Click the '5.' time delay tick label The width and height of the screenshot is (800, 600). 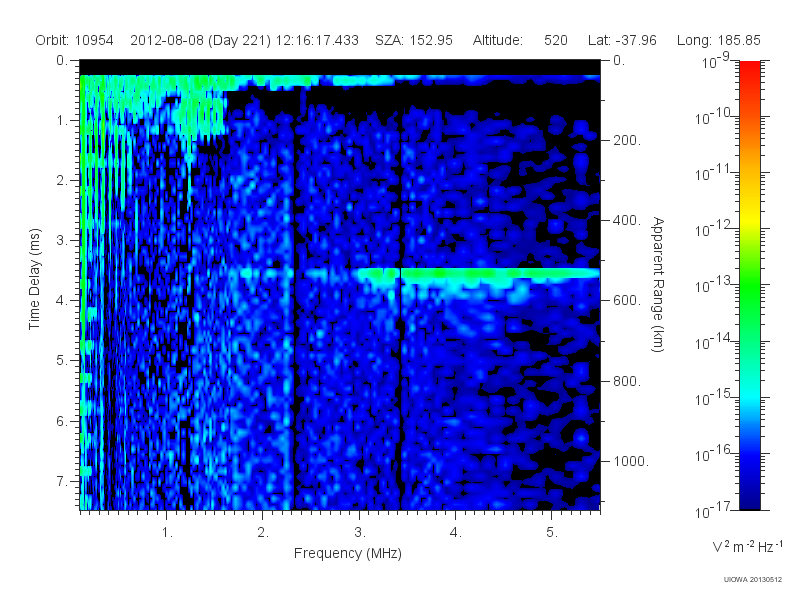click(62, 361)
